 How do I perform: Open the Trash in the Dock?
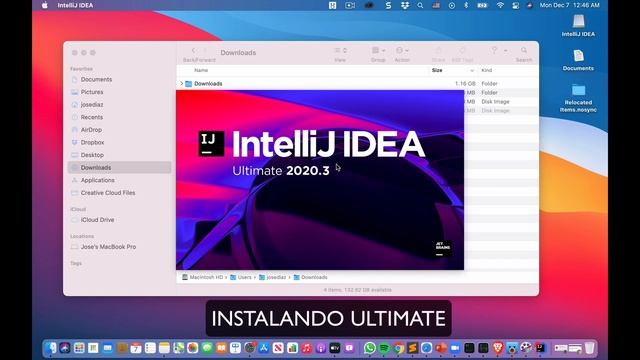tap(589, 348)
